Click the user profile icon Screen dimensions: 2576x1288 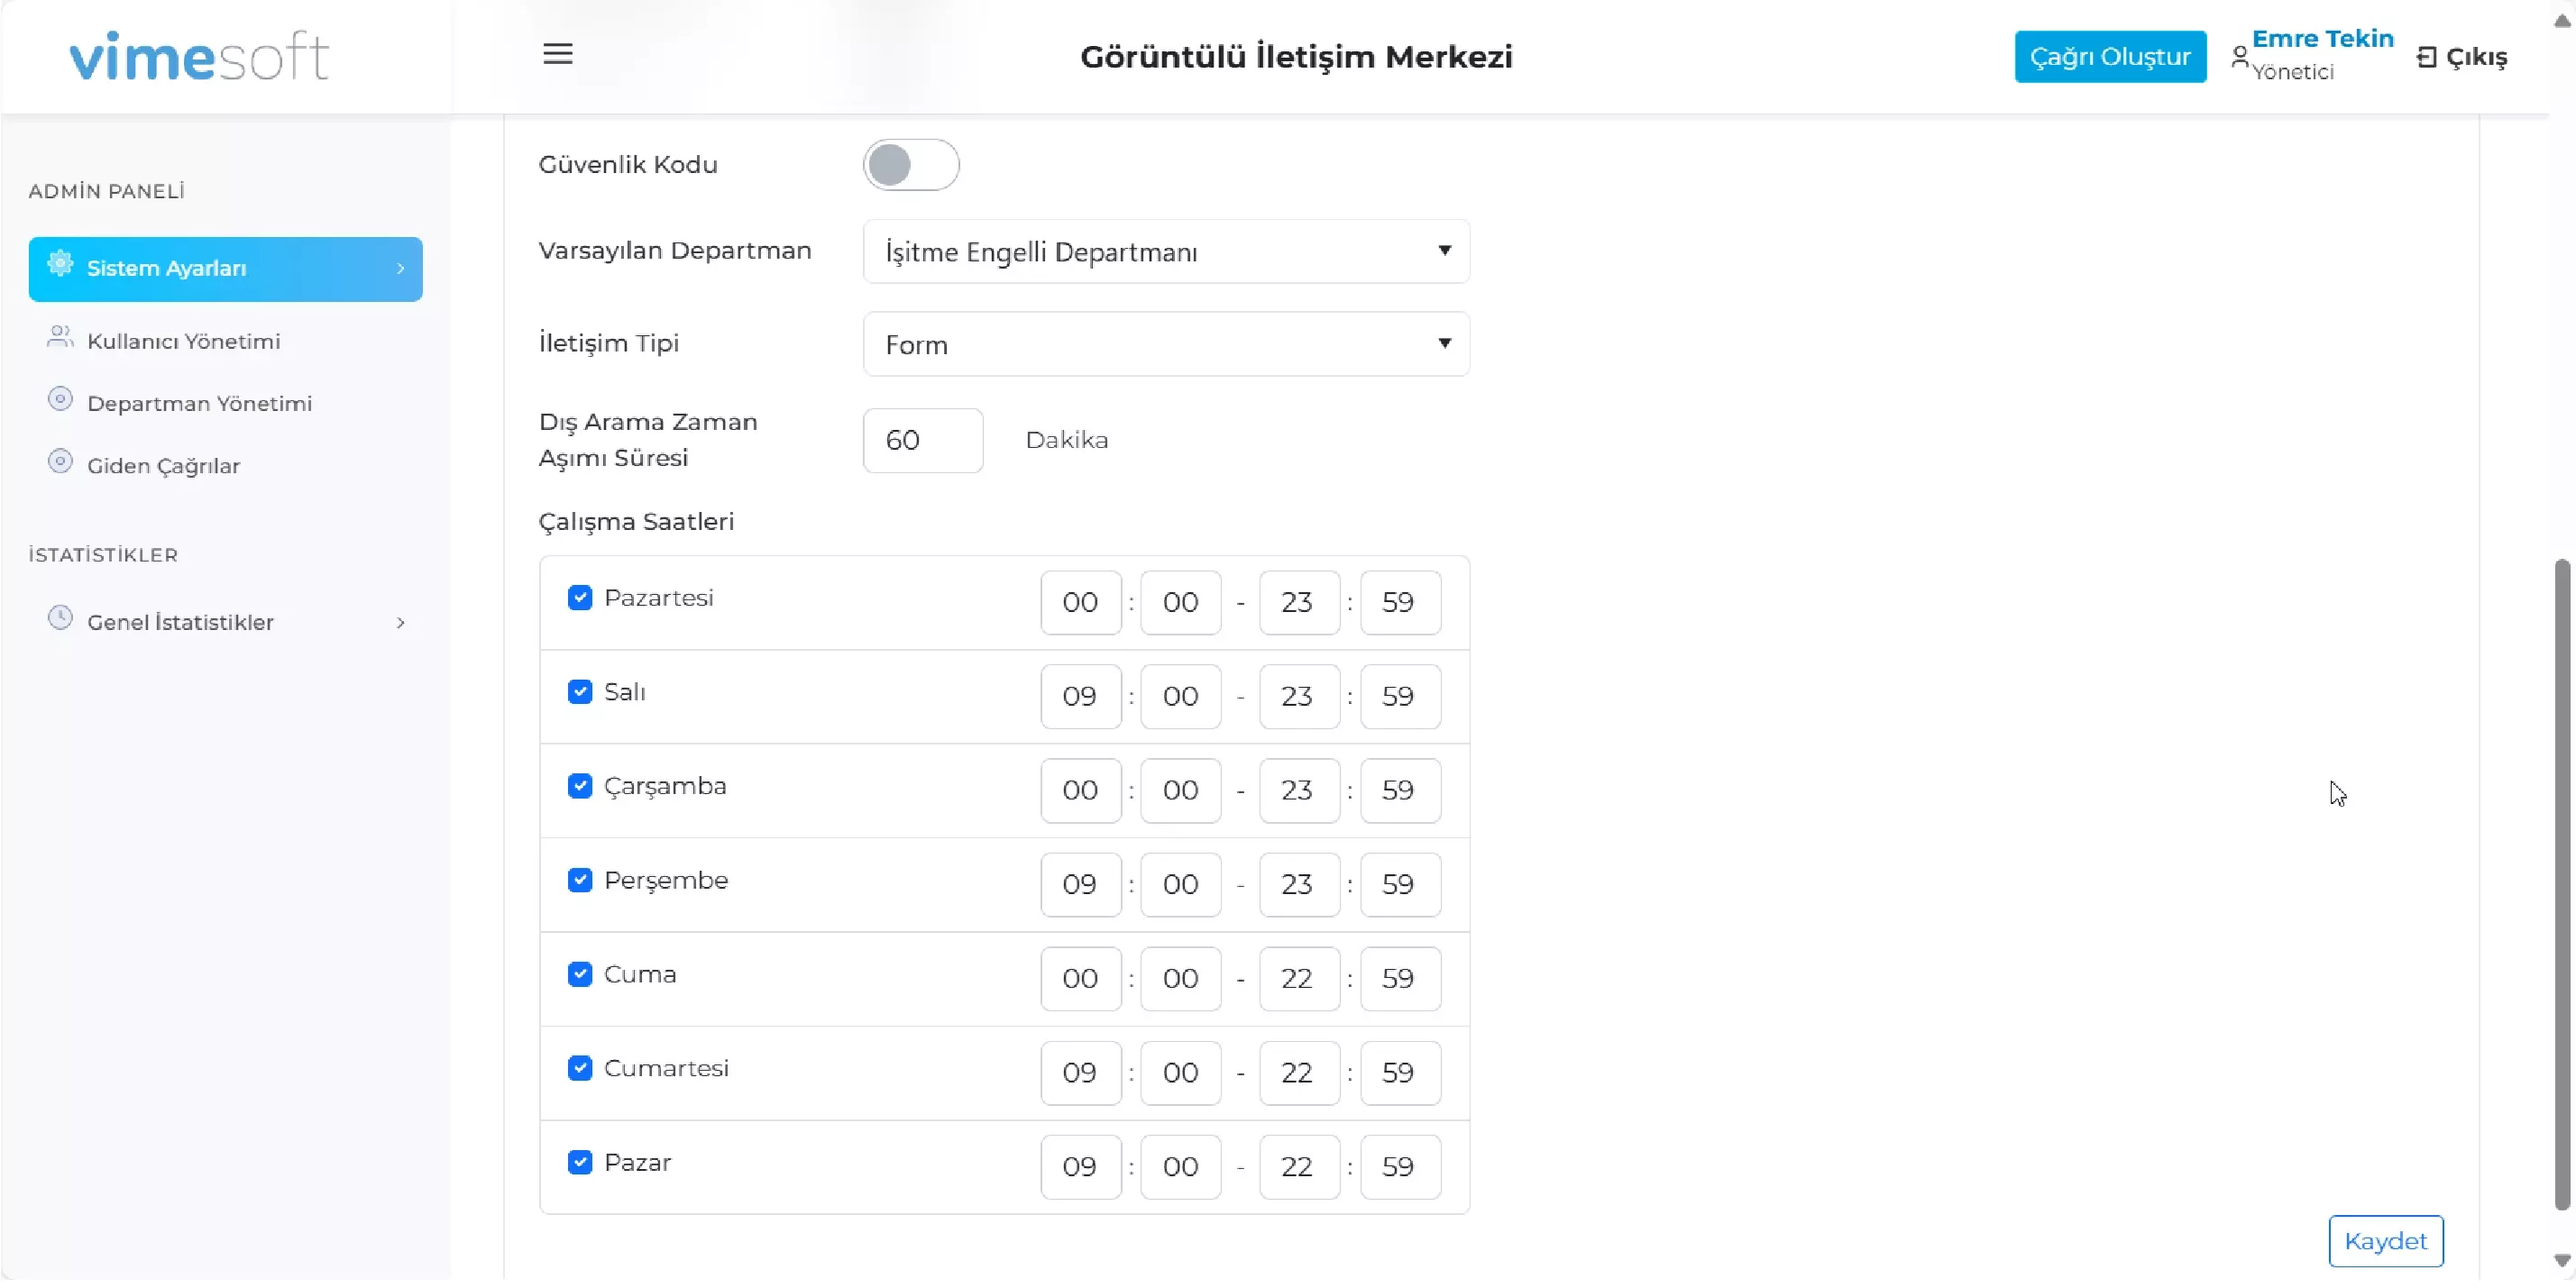point(2240,58)
